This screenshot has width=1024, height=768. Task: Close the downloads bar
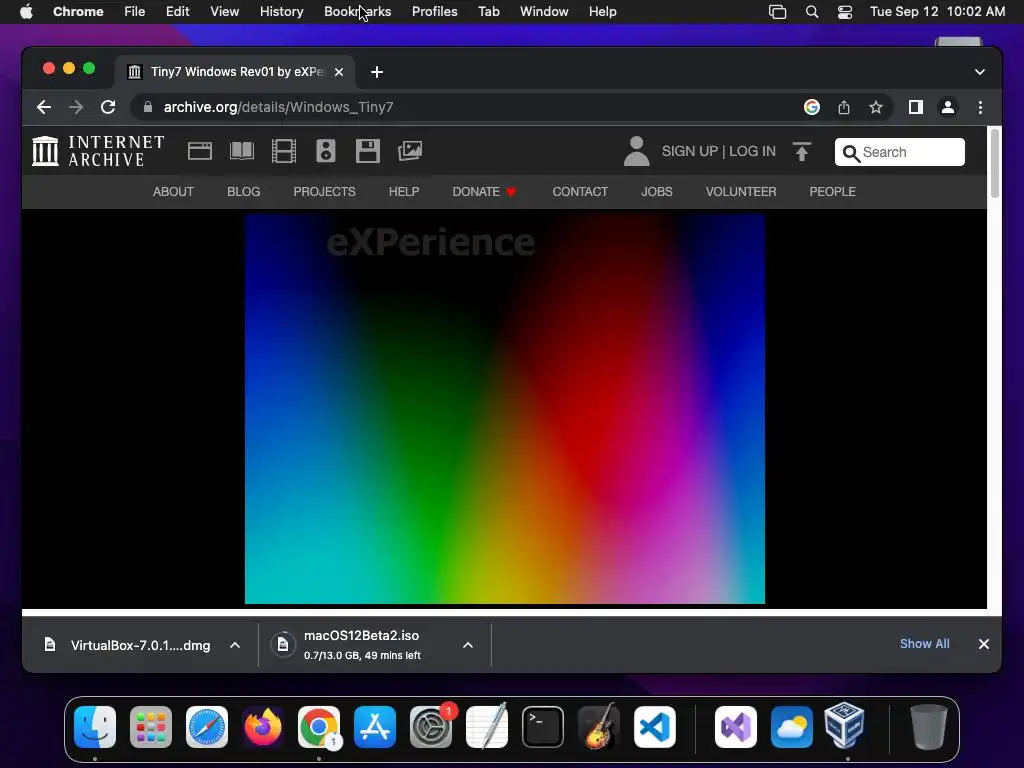(984, 644)
